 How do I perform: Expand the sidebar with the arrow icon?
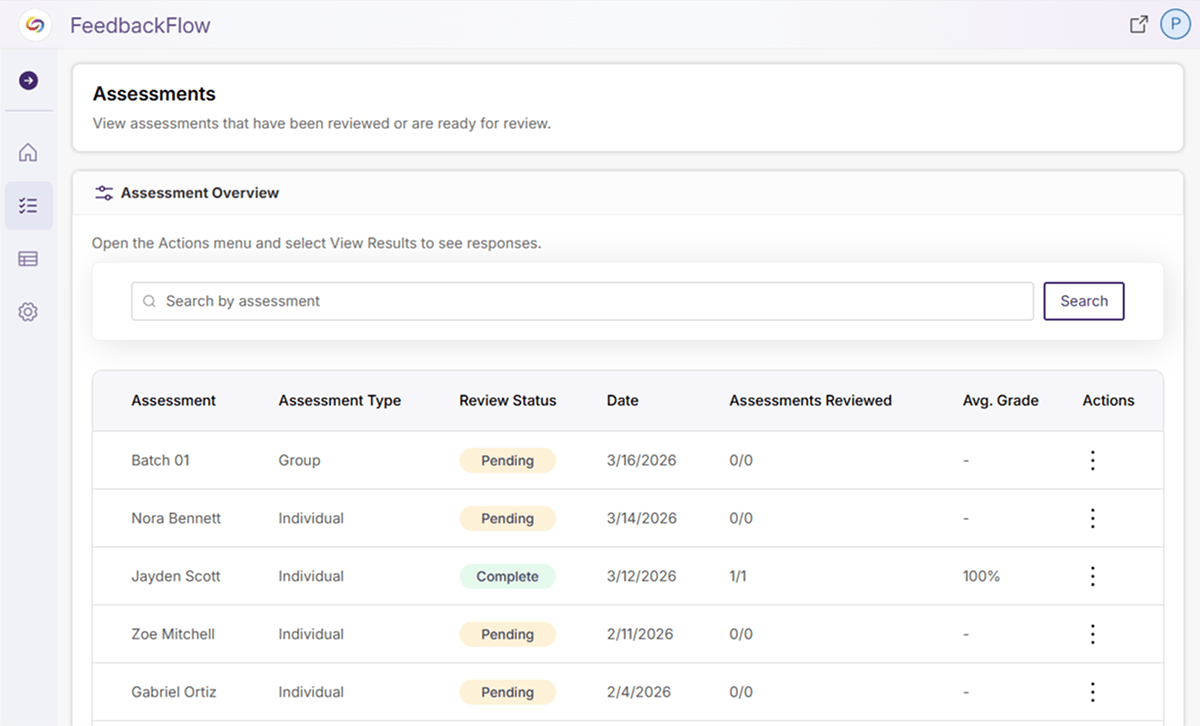click(29, 80)
